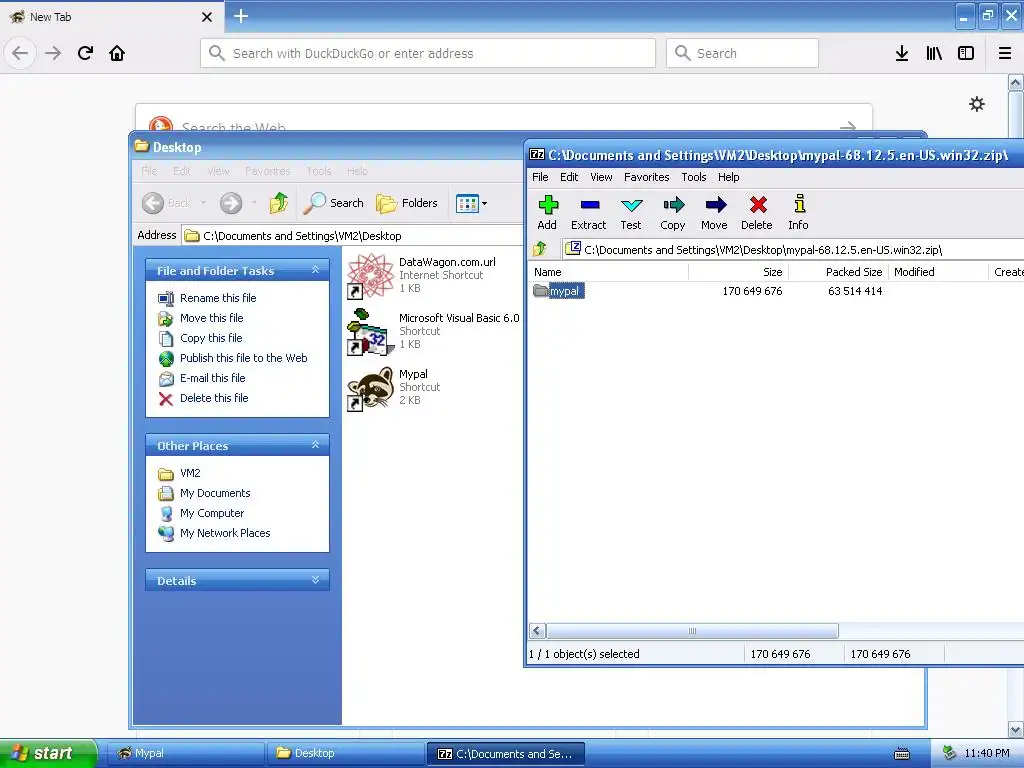The width and height of the screenshot is (1024, 768).
Task: Click the Explorer Forward button
Action: (x=231, y=203)
